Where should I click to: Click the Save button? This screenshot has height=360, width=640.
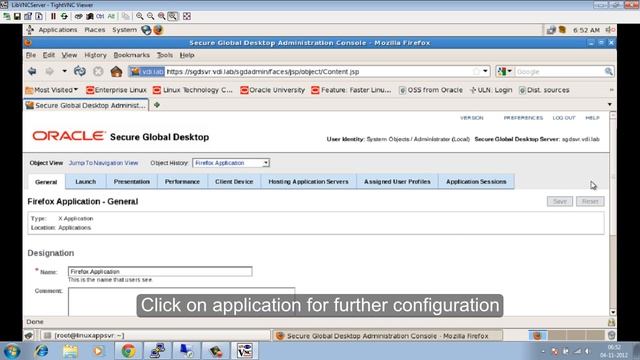560,201
